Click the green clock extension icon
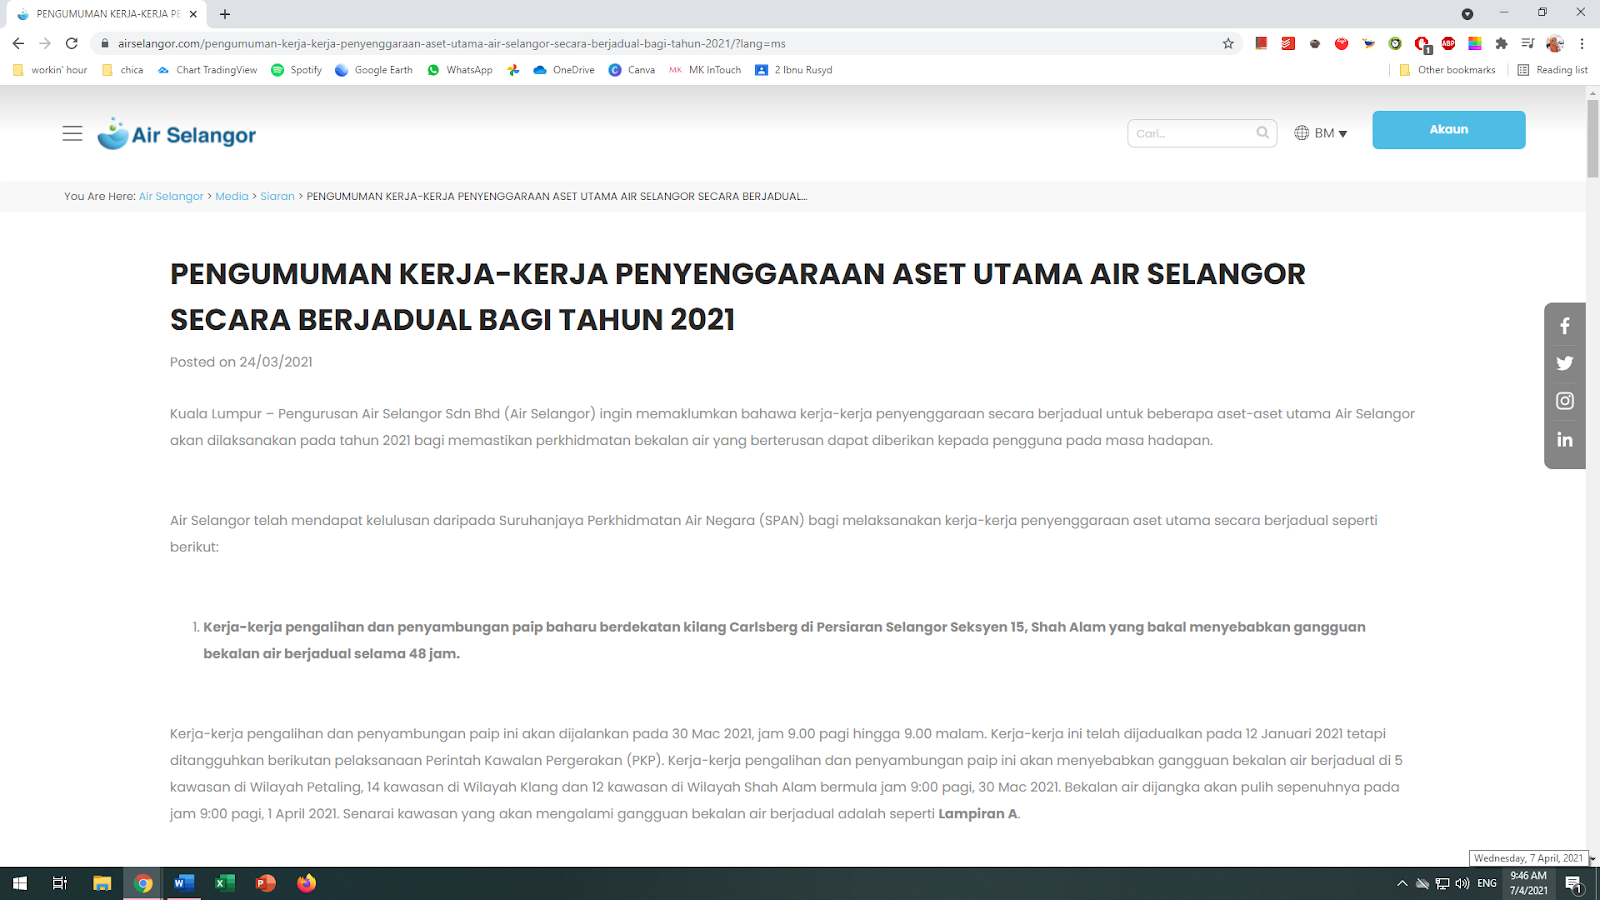 (x=1395, y=43)
